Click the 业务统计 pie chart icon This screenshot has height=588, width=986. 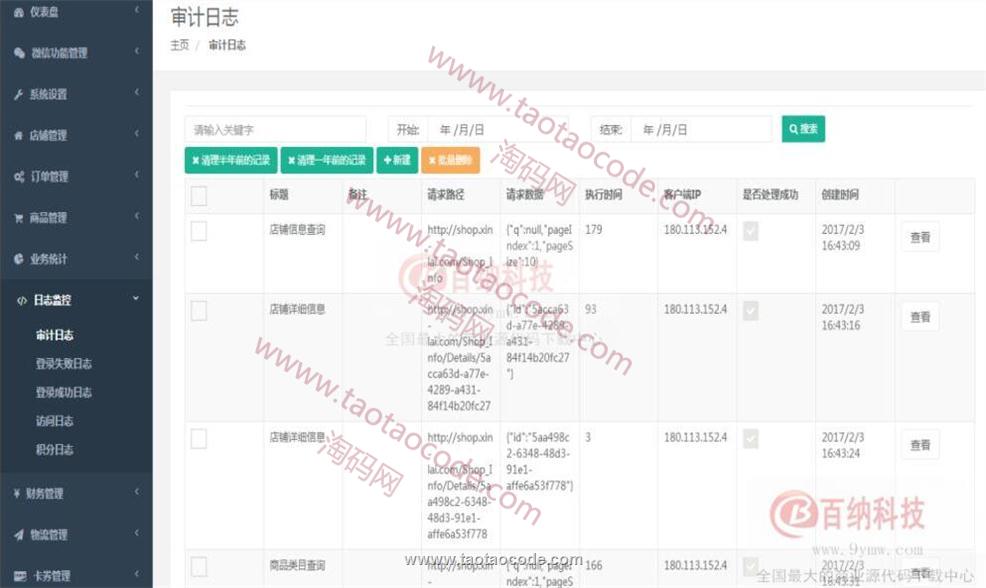click(18, 259)
